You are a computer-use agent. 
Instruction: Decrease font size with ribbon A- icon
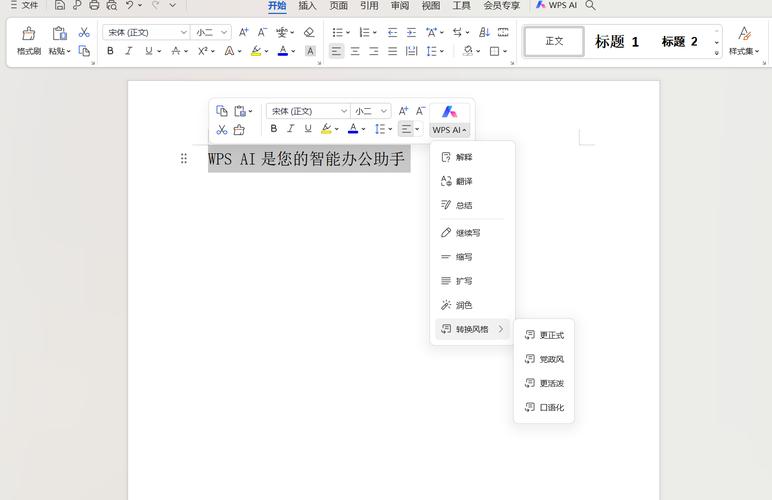[262, 32]
